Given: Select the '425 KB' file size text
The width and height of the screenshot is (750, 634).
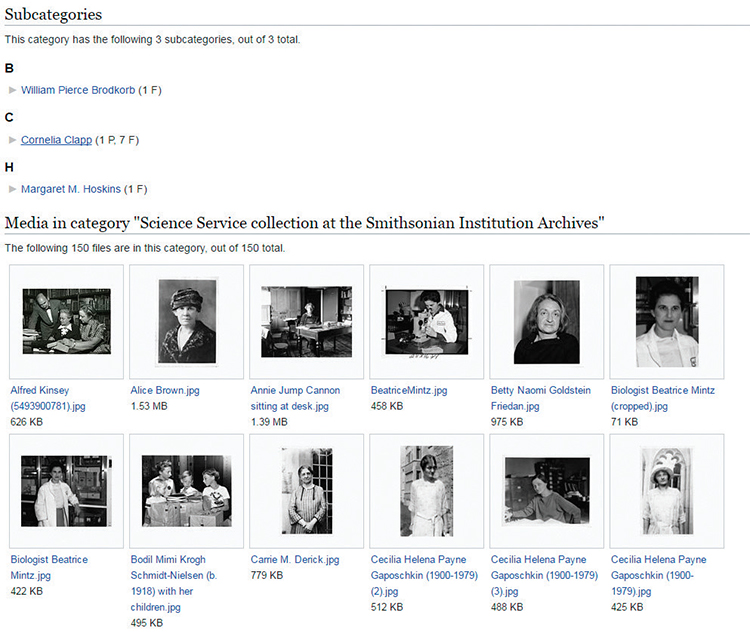Looking at the screenshot, I should coord(627,607).
